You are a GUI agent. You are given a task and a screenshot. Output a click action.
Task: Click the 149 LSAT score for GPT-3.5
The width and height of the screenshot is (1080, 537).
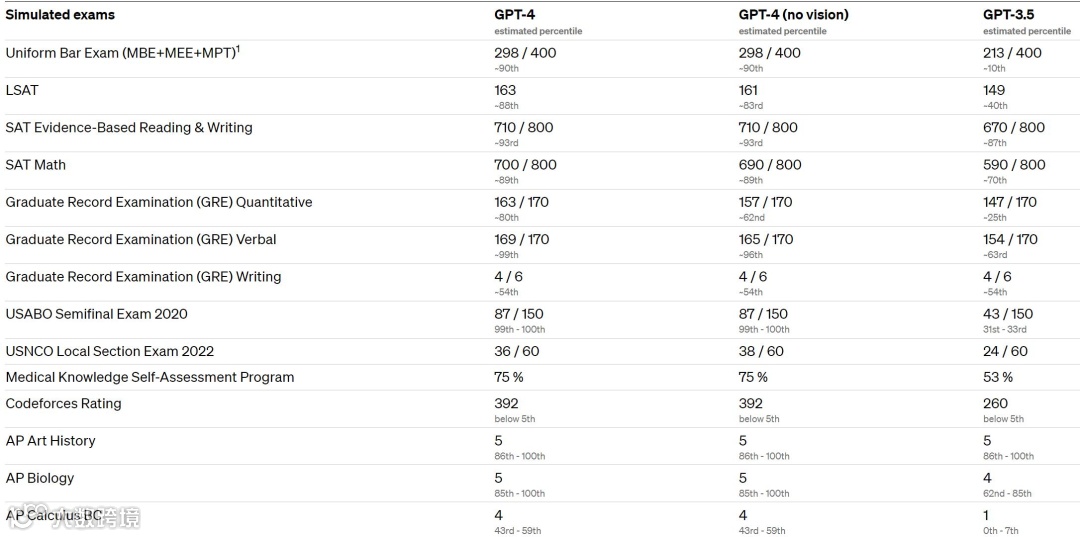[x=994, y=90]
